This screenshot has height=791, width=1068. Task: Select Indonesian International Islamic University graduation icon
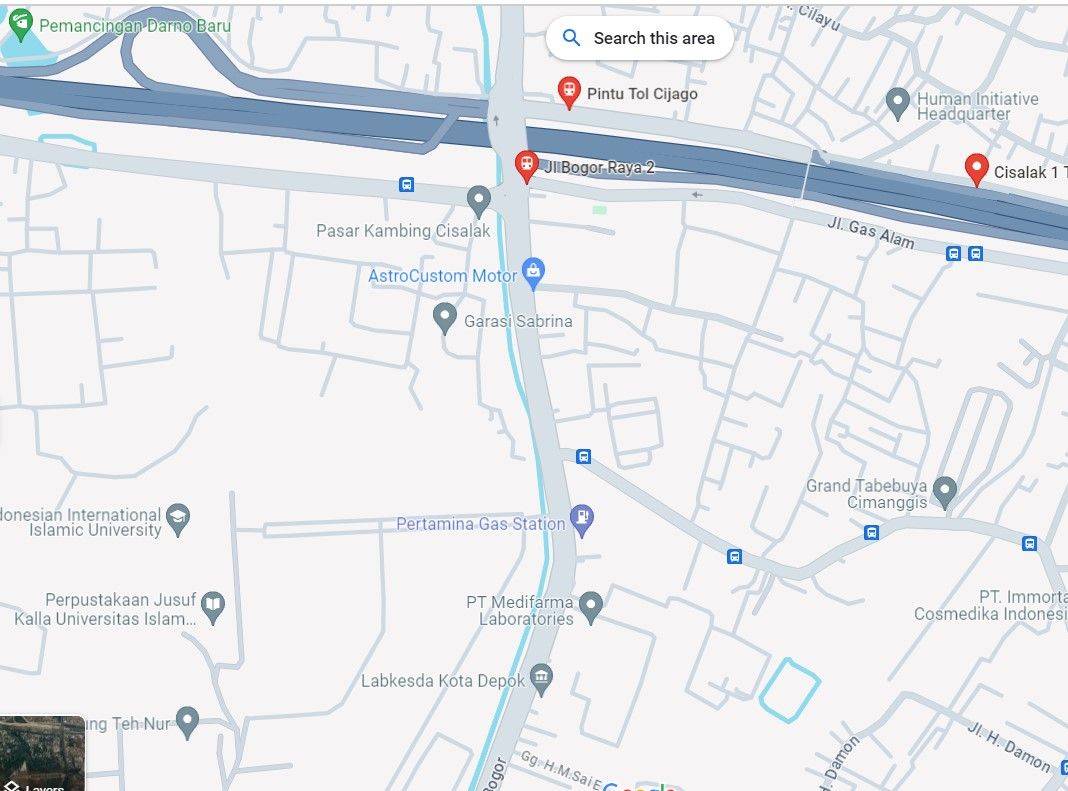tap(178, 521)
